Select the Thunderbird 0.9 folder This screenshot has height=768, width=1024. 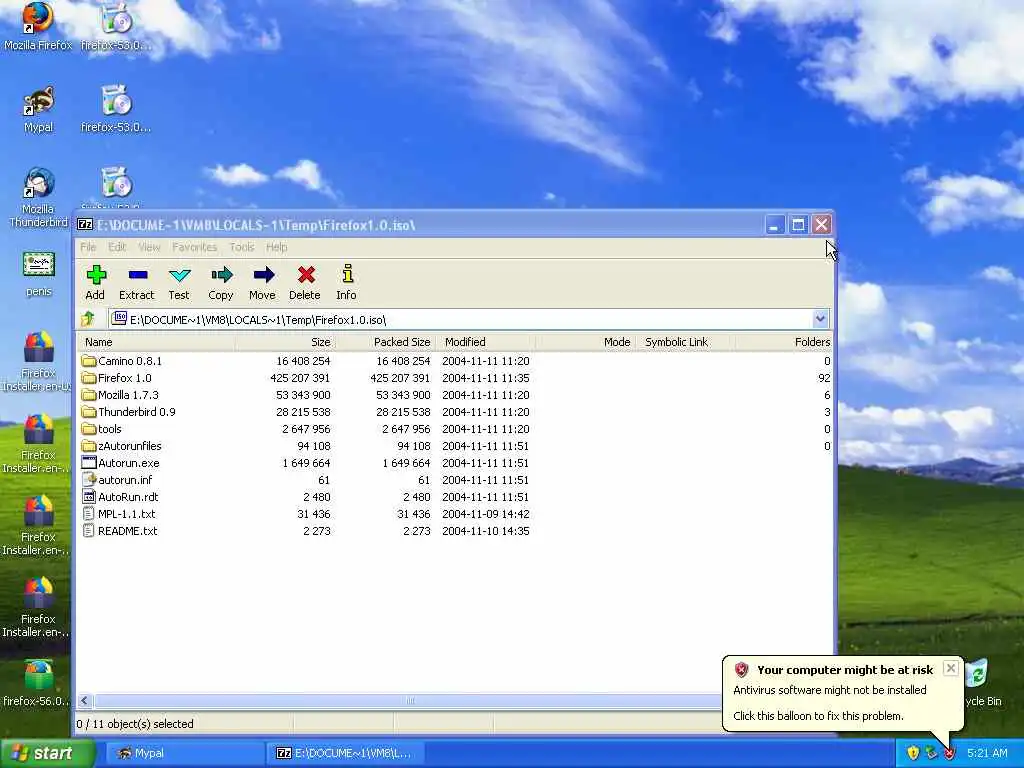[129, 412]
